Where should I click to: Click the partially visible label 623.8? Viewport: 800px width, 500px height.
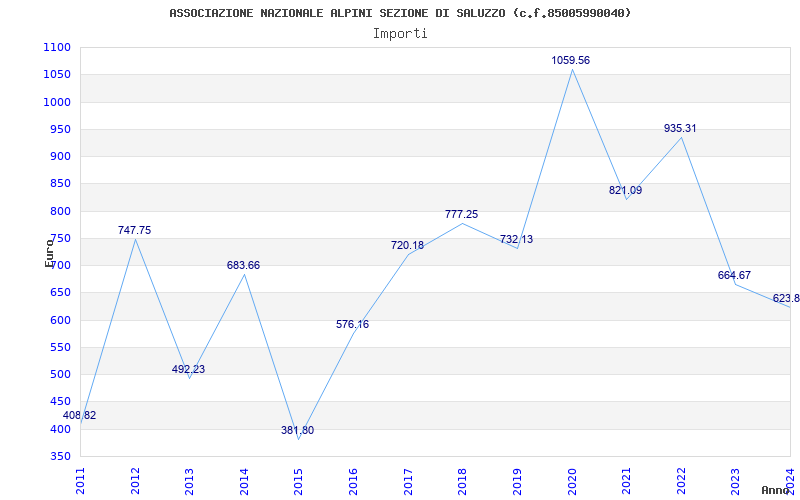(x=786, y=299)
